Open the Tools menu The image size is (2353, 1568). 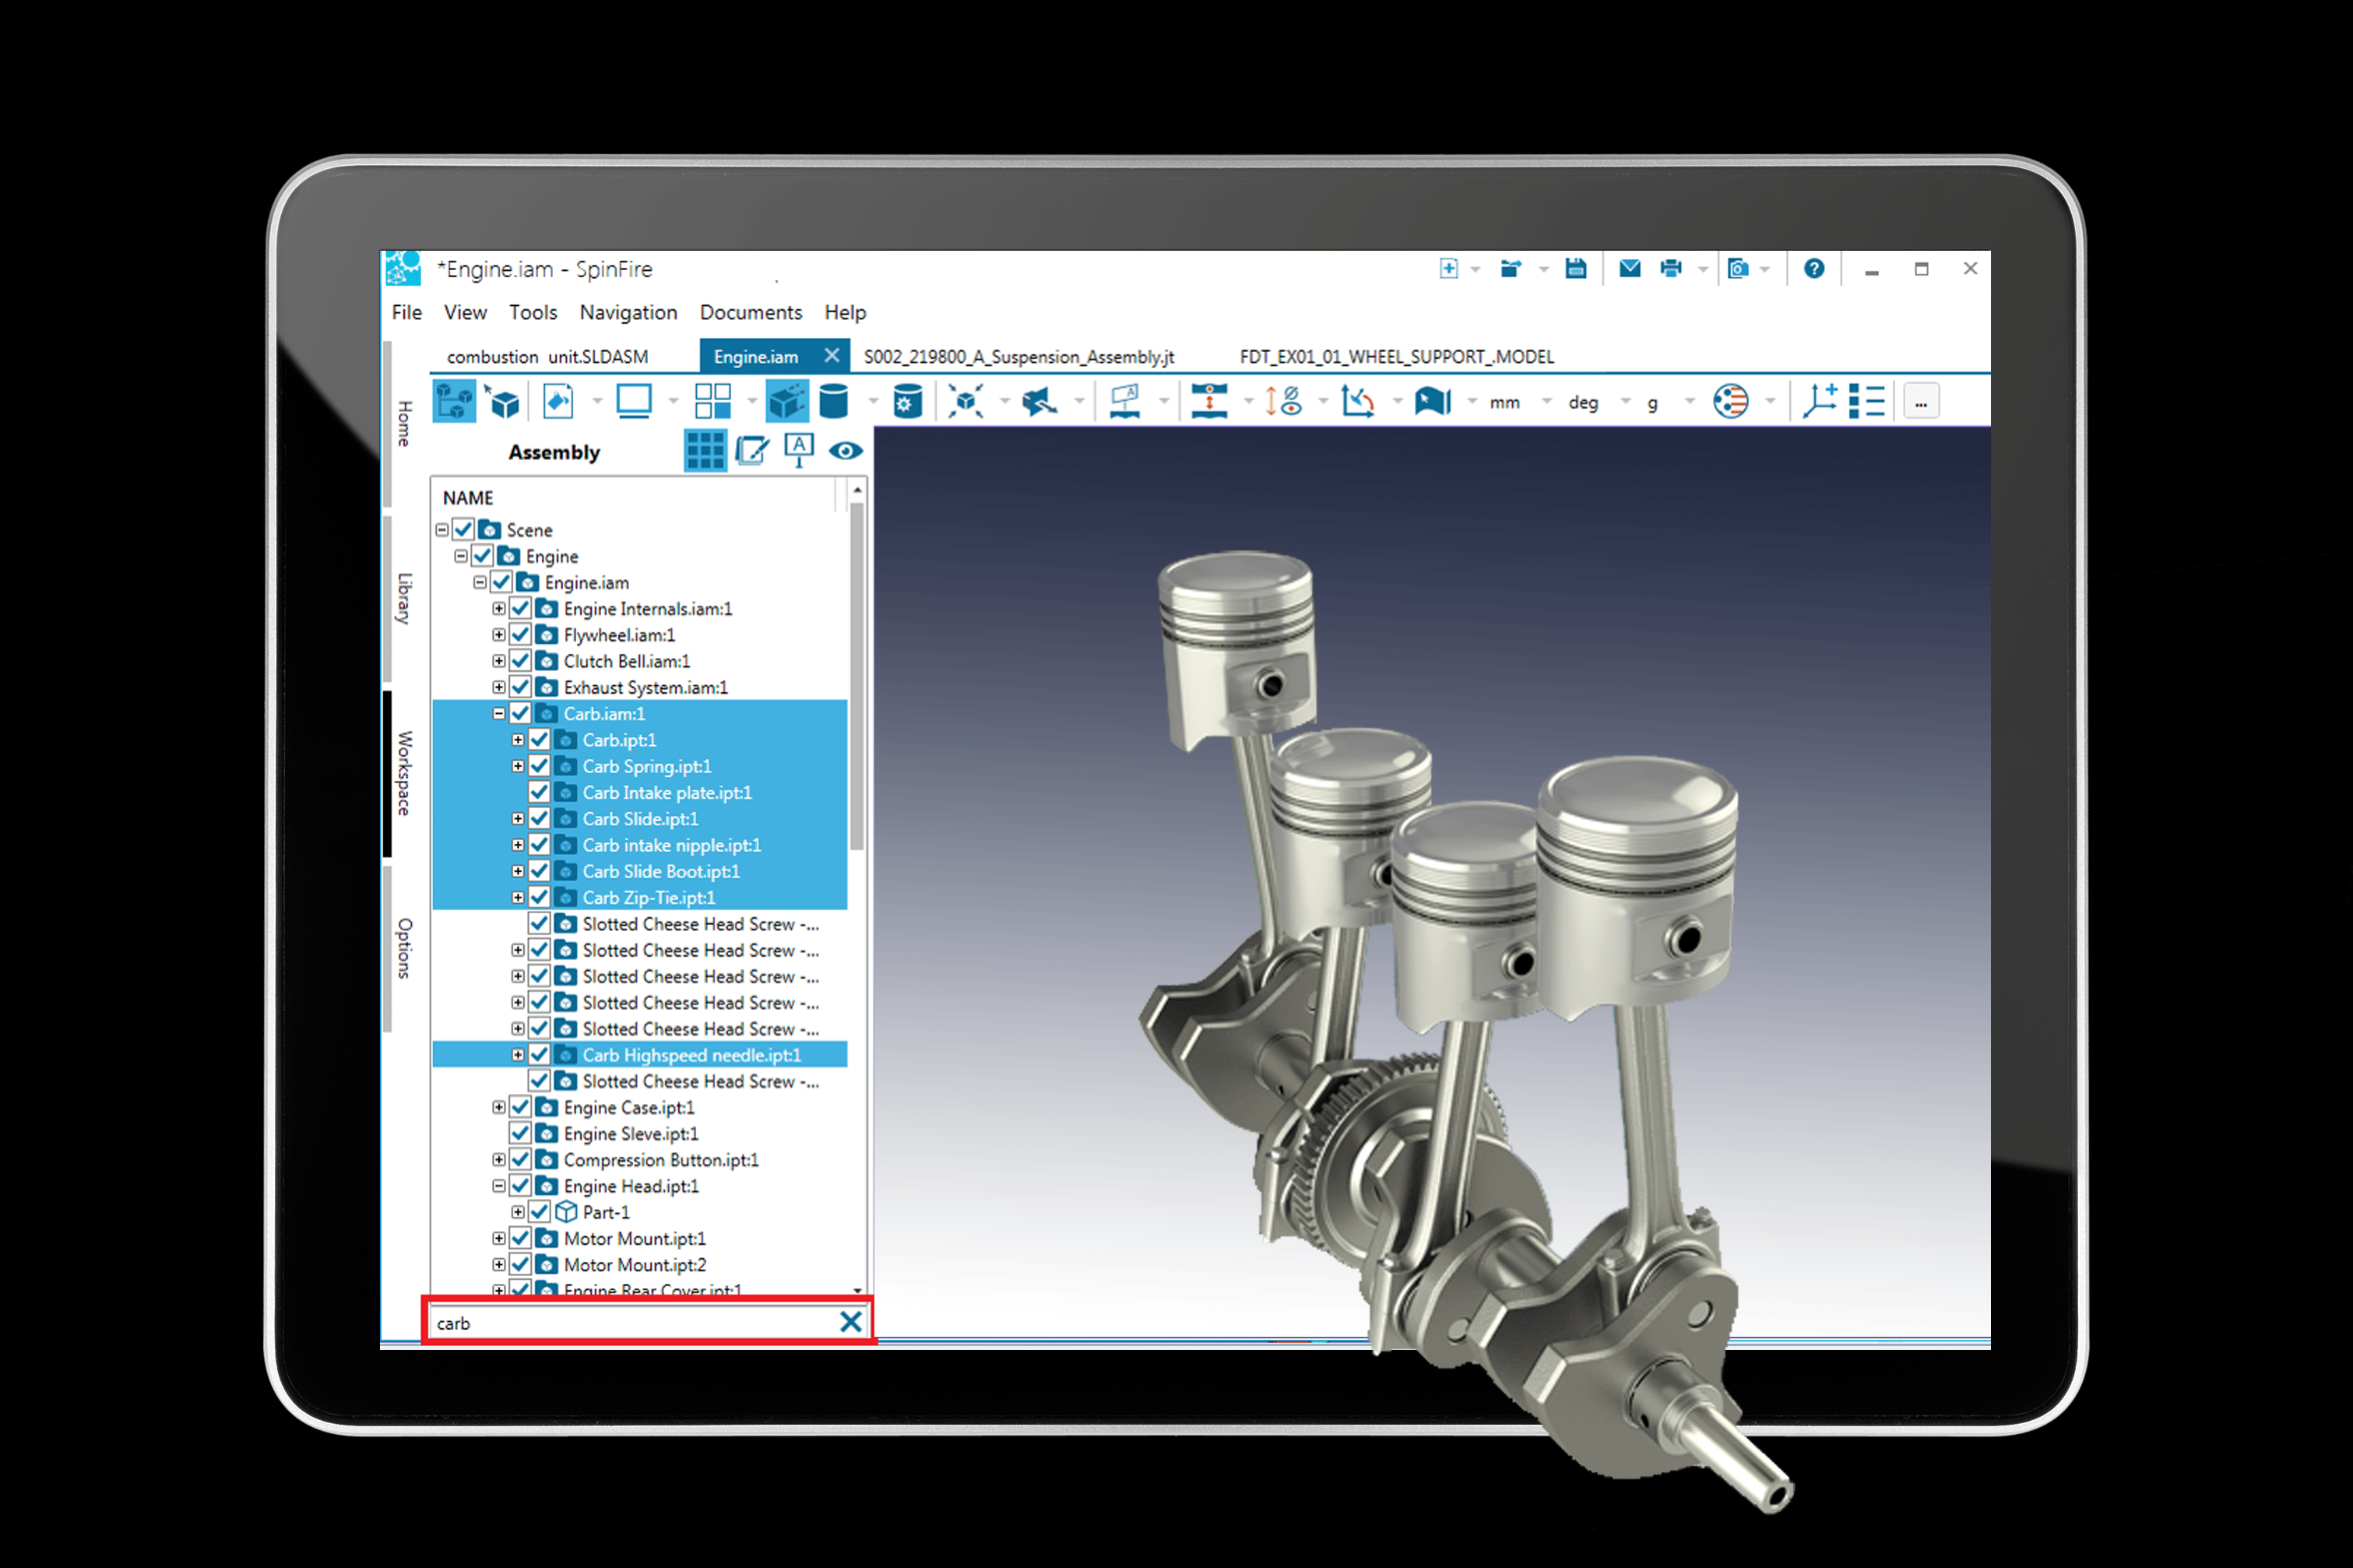(533, 312)
